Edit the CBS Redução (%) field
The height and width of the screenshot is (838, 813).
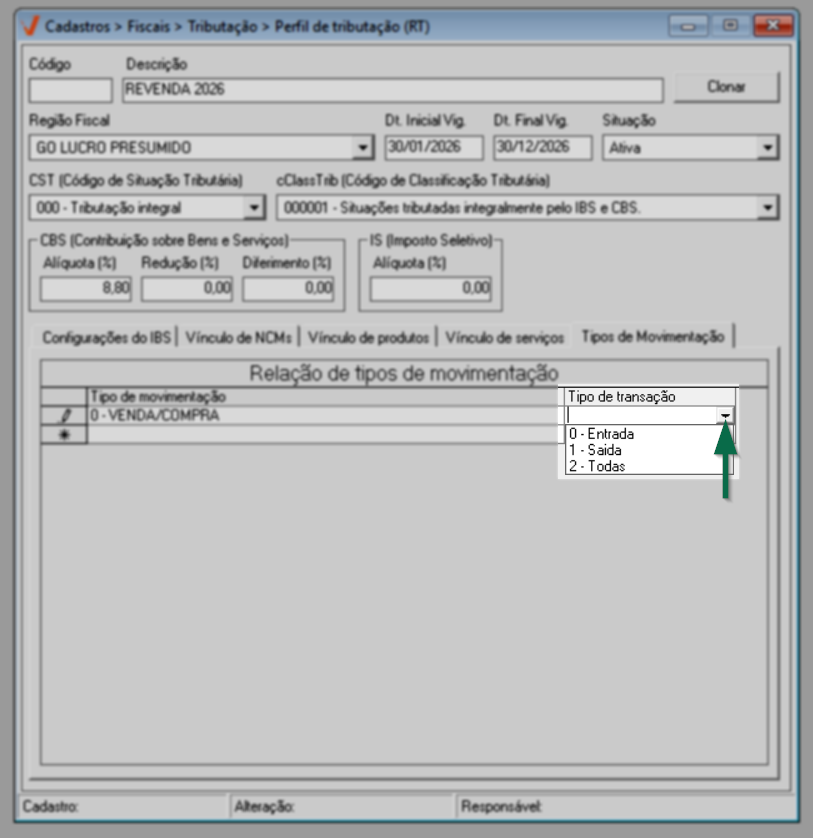[187, 289]
